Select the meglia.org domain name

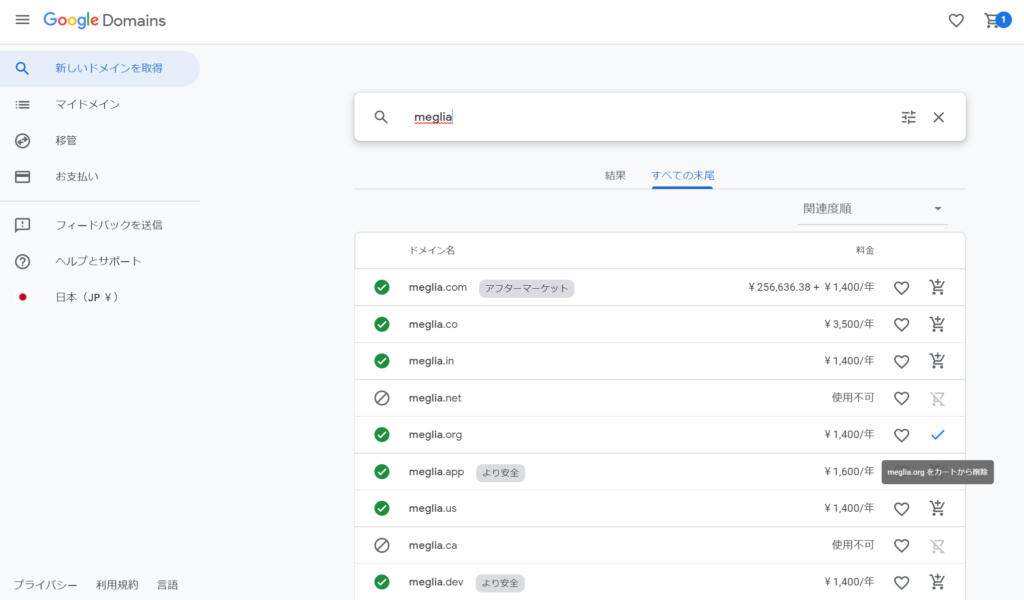(435, 435)
